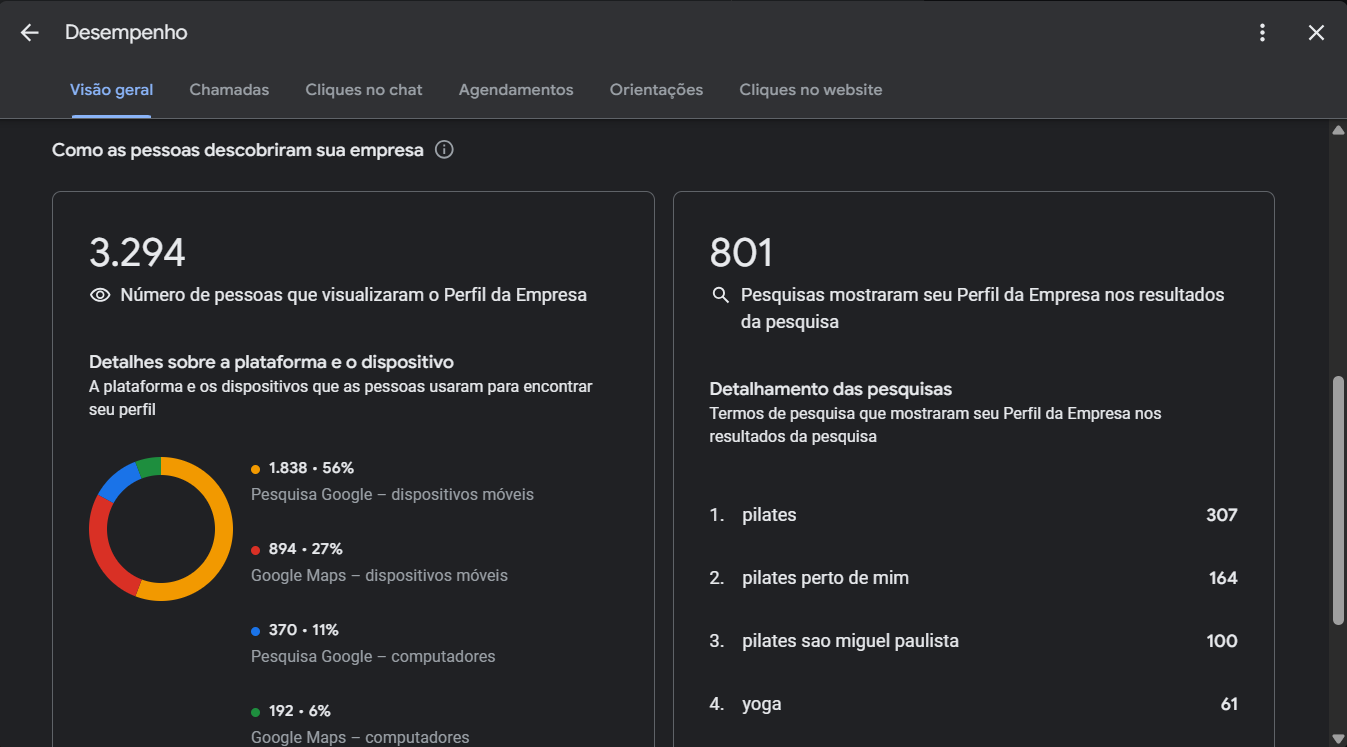
Task: Click the search term 'pilates'
Action: point(769,515)
